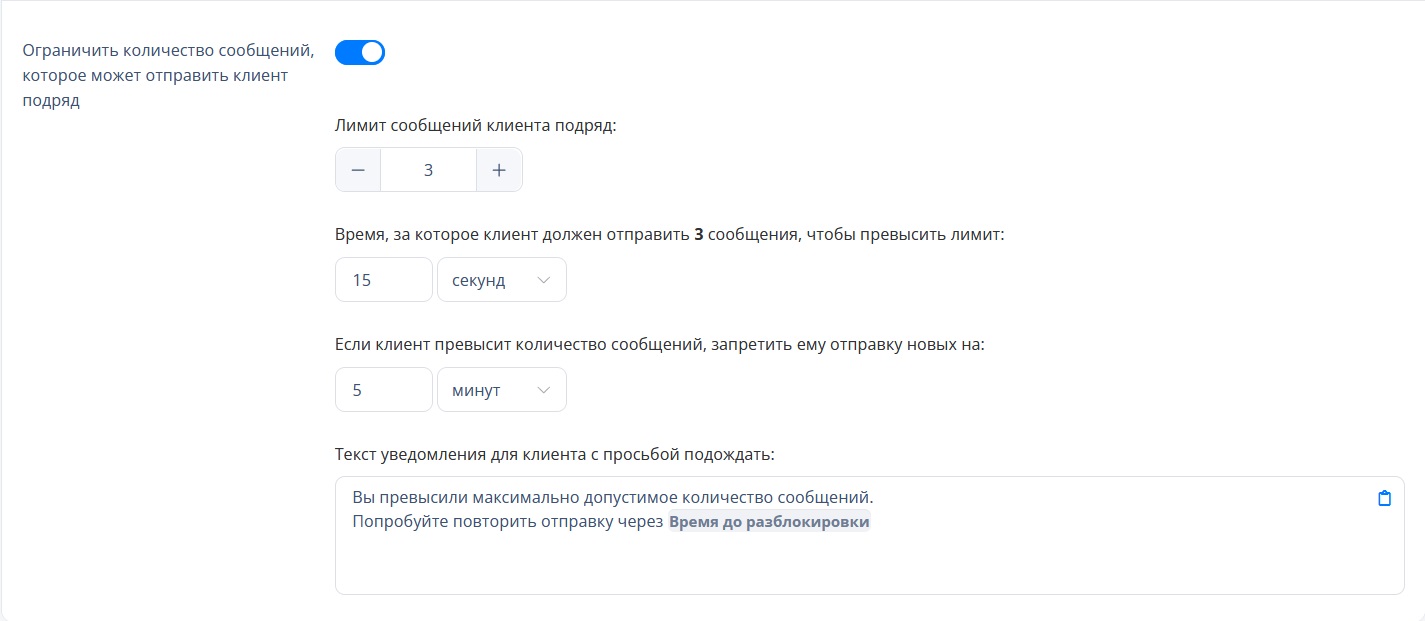Click the message limit value field showing 3

[428, 170]
